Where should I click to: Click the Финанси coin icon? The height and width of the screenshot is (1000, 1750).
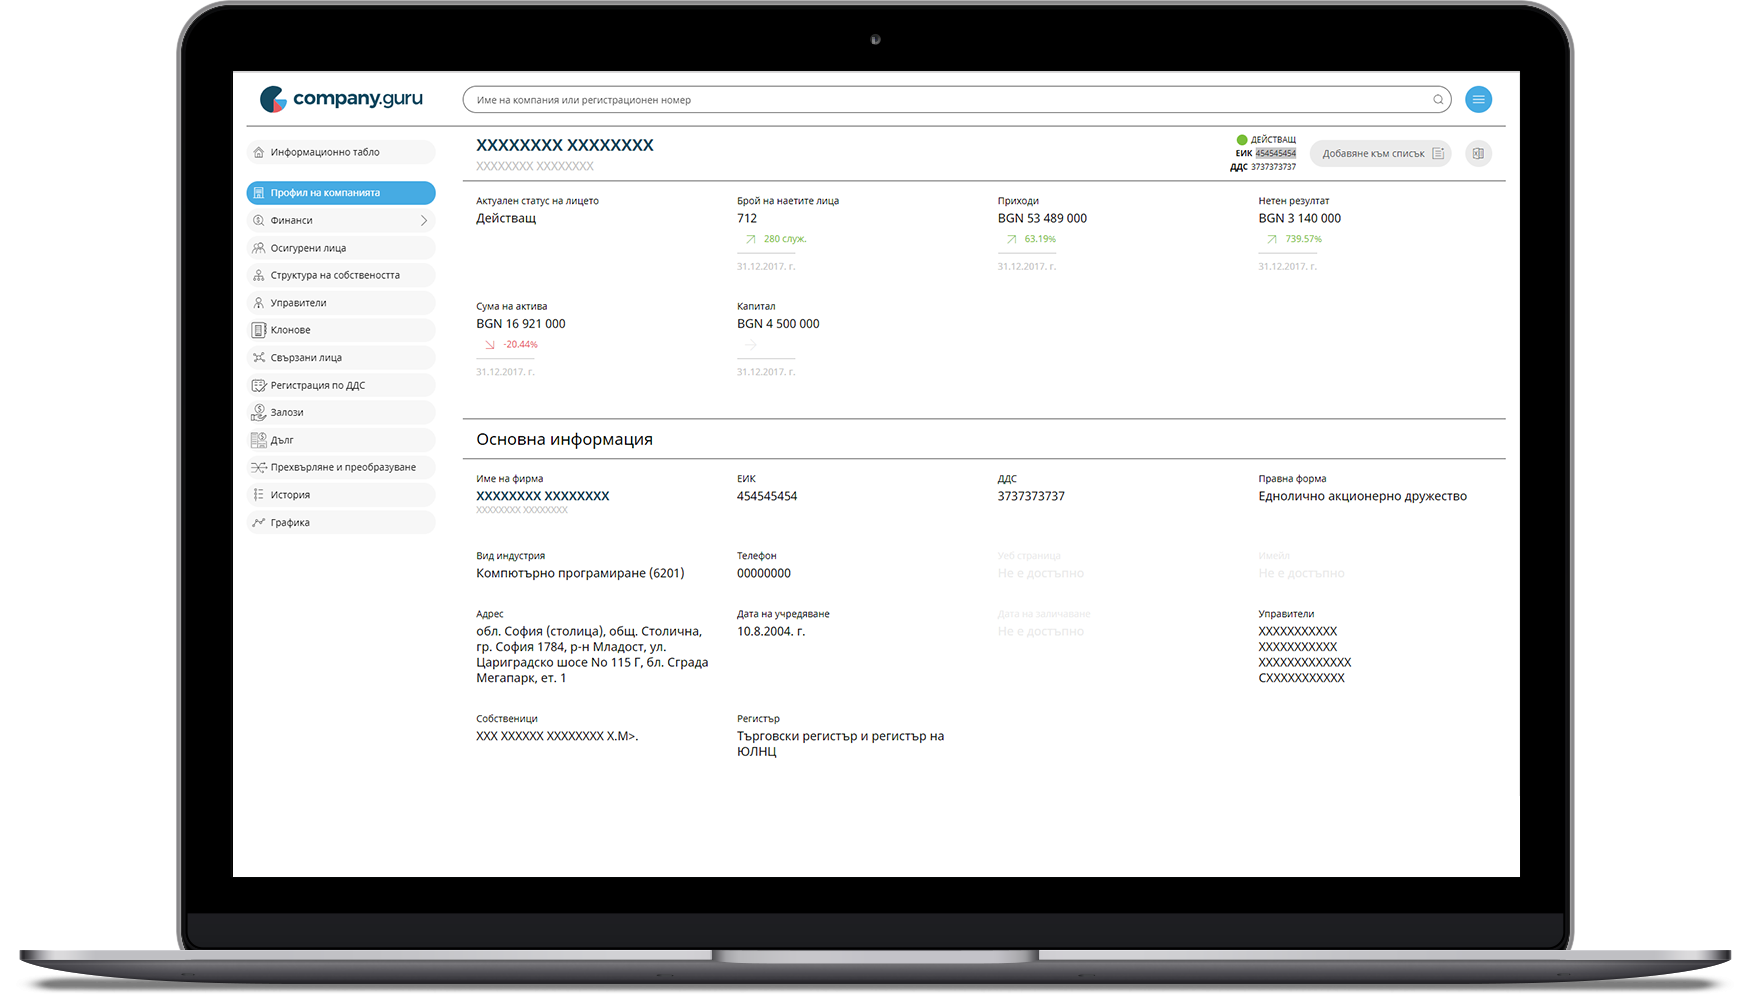click(x=259, y=220)
